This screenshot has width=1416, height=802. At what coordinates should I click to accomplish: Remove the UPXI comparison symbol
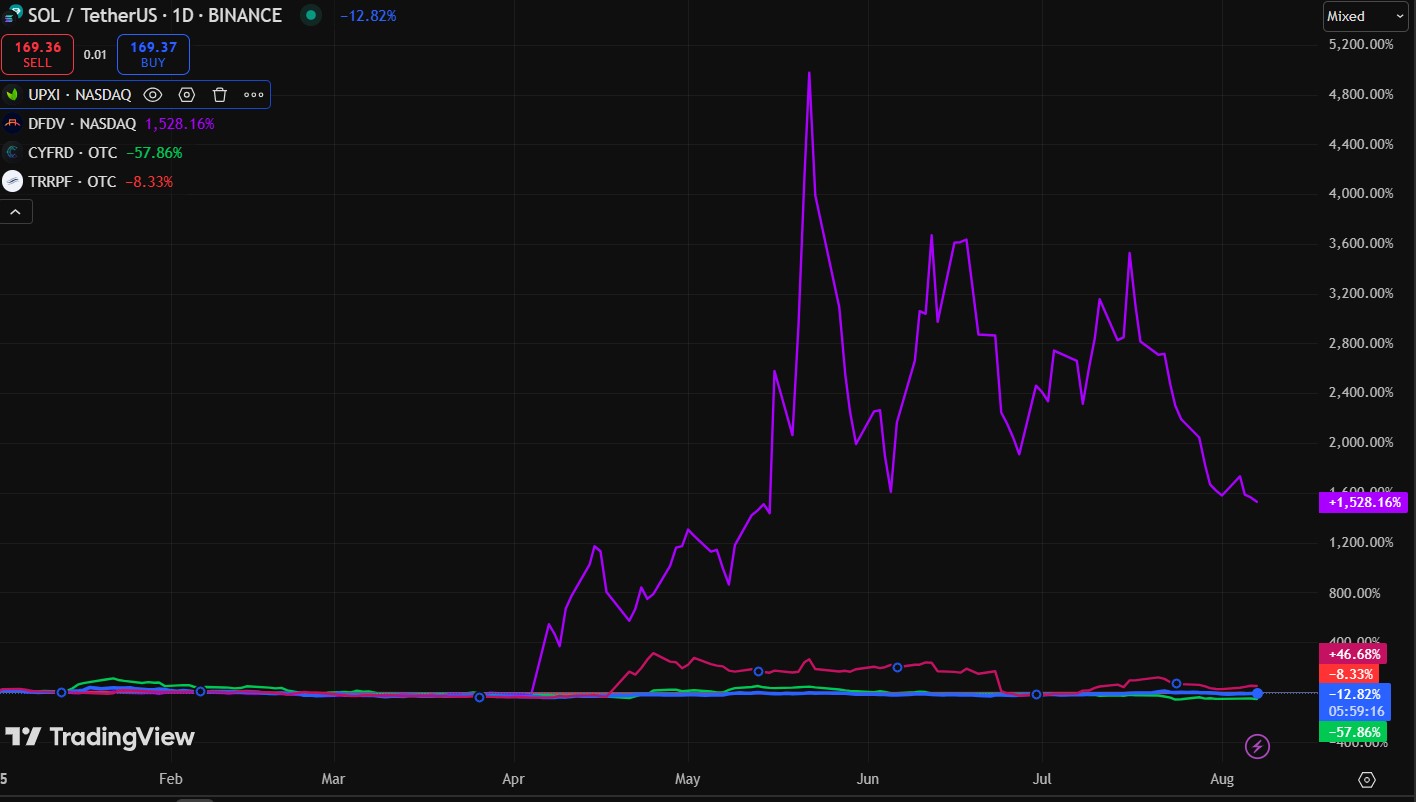pyautogui.click(x=220, y=95)
